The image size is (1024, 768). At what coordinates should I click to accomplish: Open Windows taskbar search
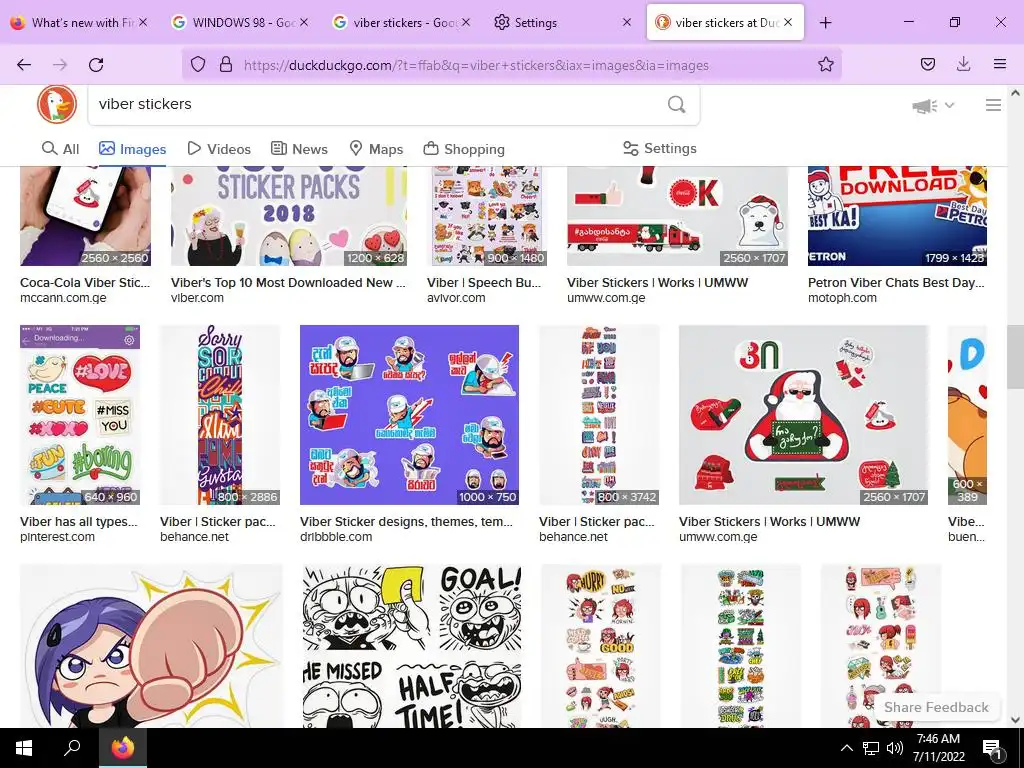[x=72, y=748]
